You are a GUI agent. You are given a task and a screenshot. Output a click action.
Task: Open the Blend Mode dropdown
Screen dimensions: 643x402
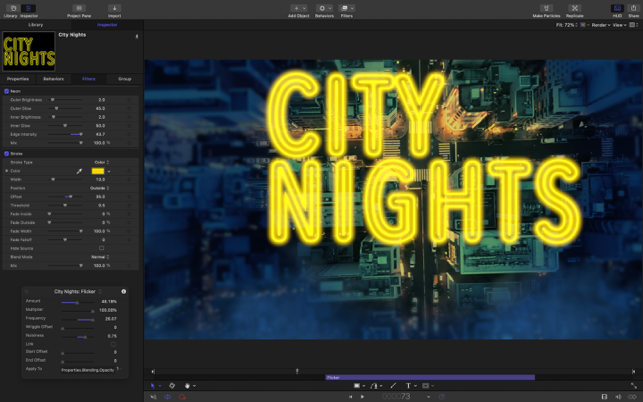click(x=100, y=257)
